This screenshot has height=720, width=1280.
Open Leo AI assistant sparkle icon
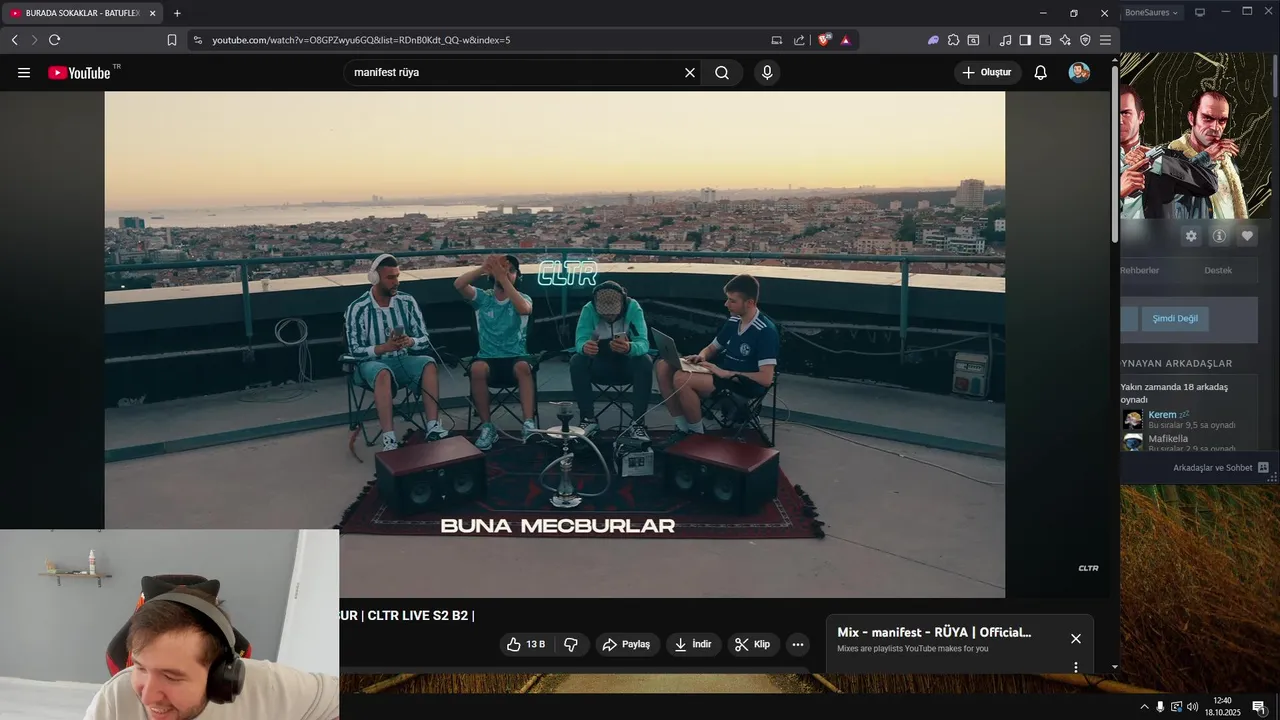click(1065, 40)
